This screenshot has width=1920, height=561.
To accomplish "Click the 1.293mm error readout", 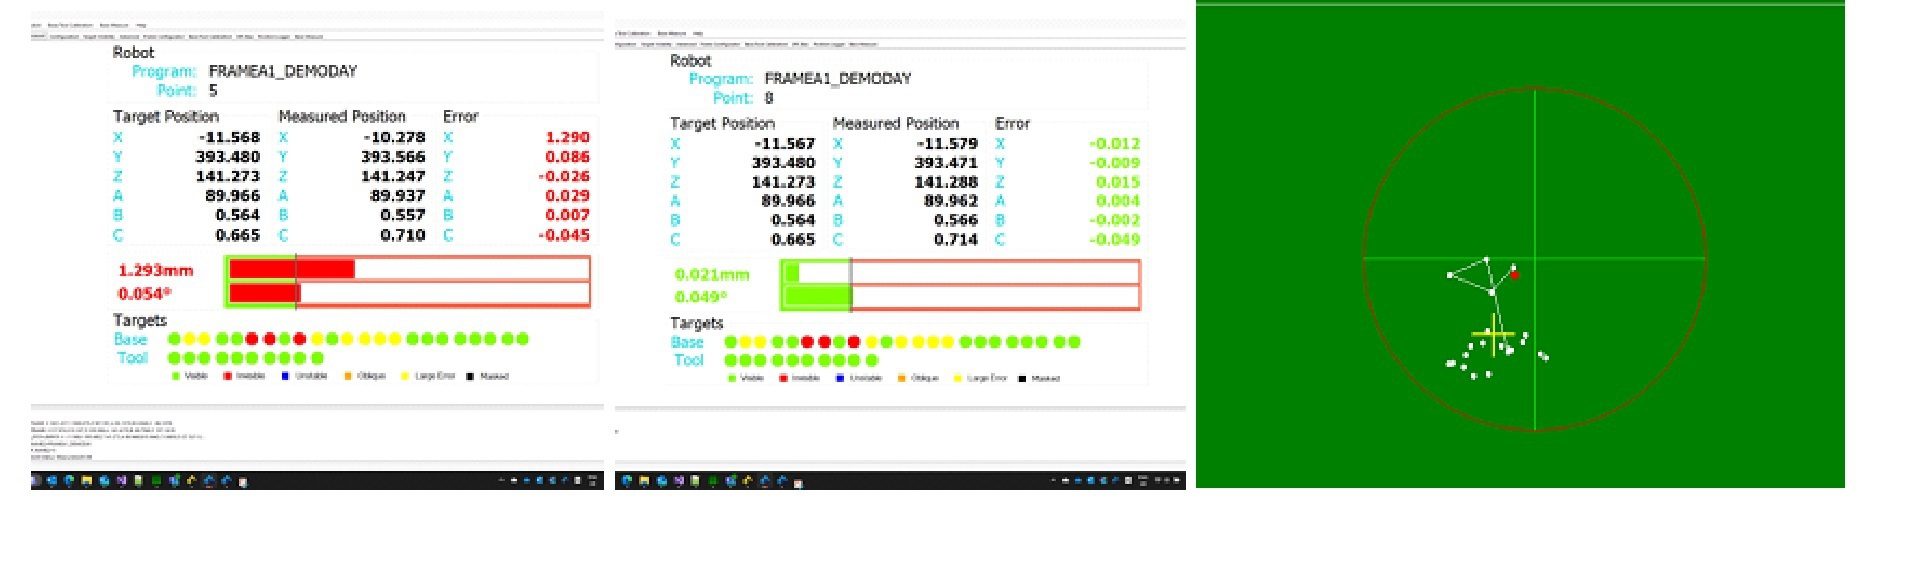I will click(x=156, y=270).
